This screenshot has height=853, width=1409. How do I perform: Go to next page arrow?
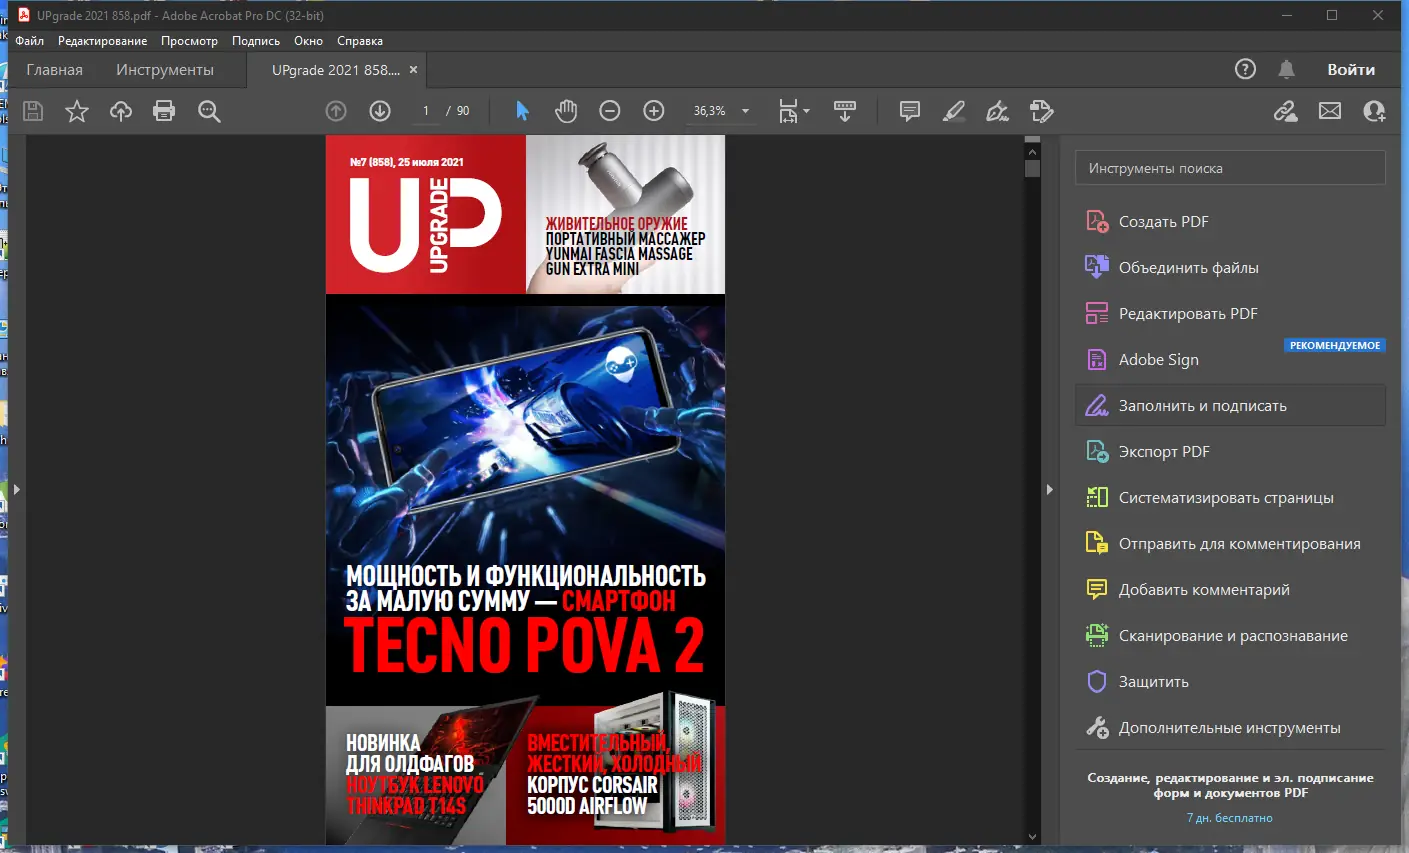[x=380, y=111]
